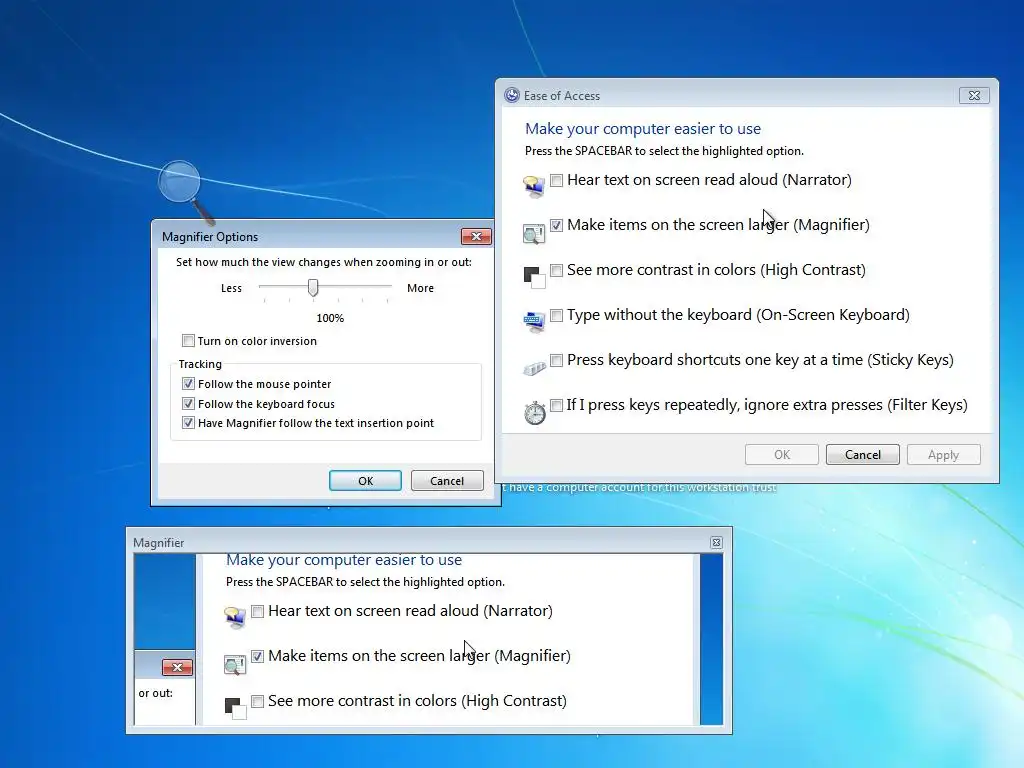Uncheck Magnifier option in Ease of Access

point(556,225)
